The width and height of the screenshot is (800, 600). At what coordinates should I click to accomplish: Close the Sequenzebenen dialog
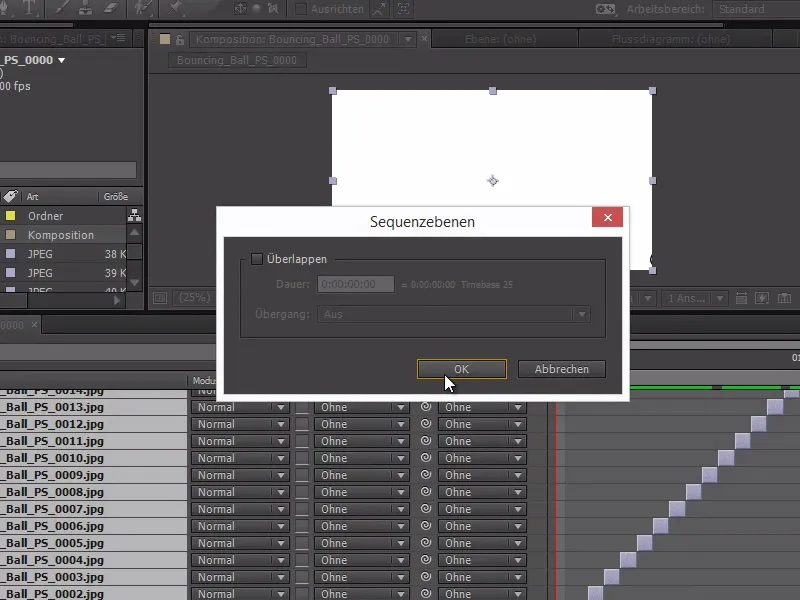tap(607, 217)
